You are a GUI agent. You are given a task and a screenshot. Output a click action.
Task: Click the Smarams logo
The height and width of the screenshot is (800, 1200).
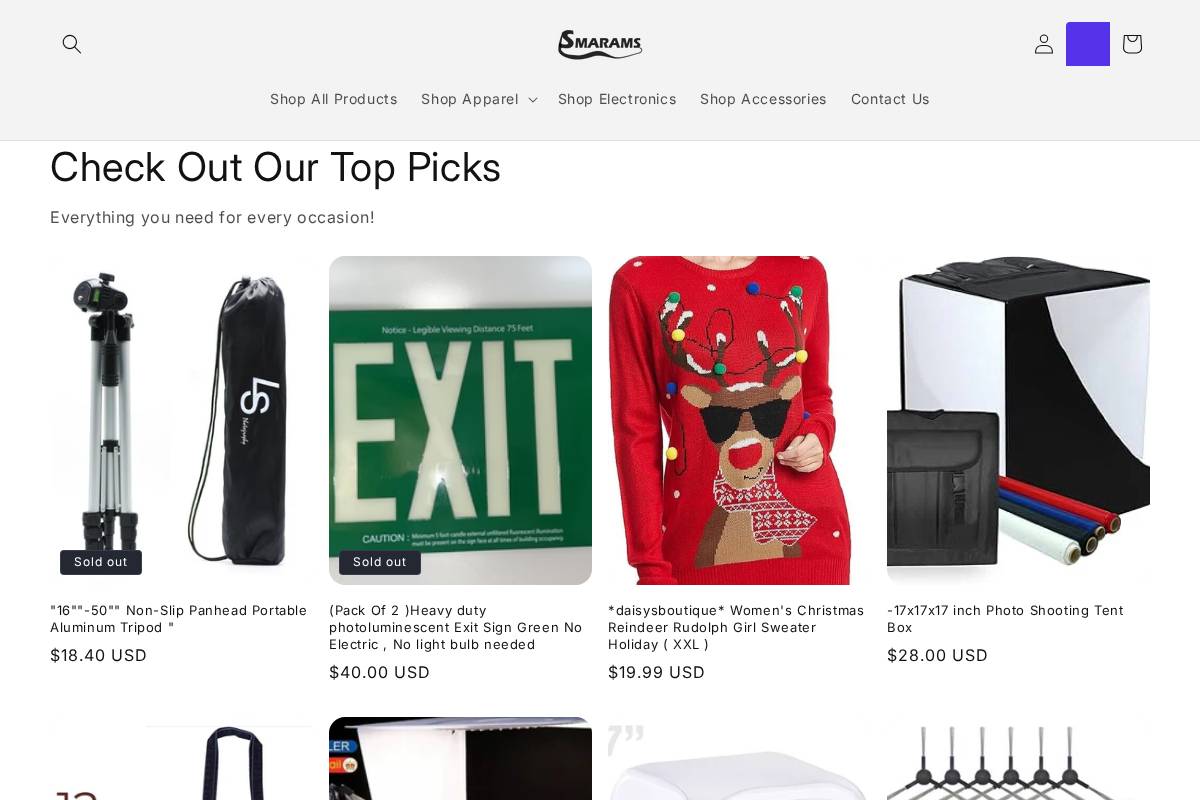600,44
